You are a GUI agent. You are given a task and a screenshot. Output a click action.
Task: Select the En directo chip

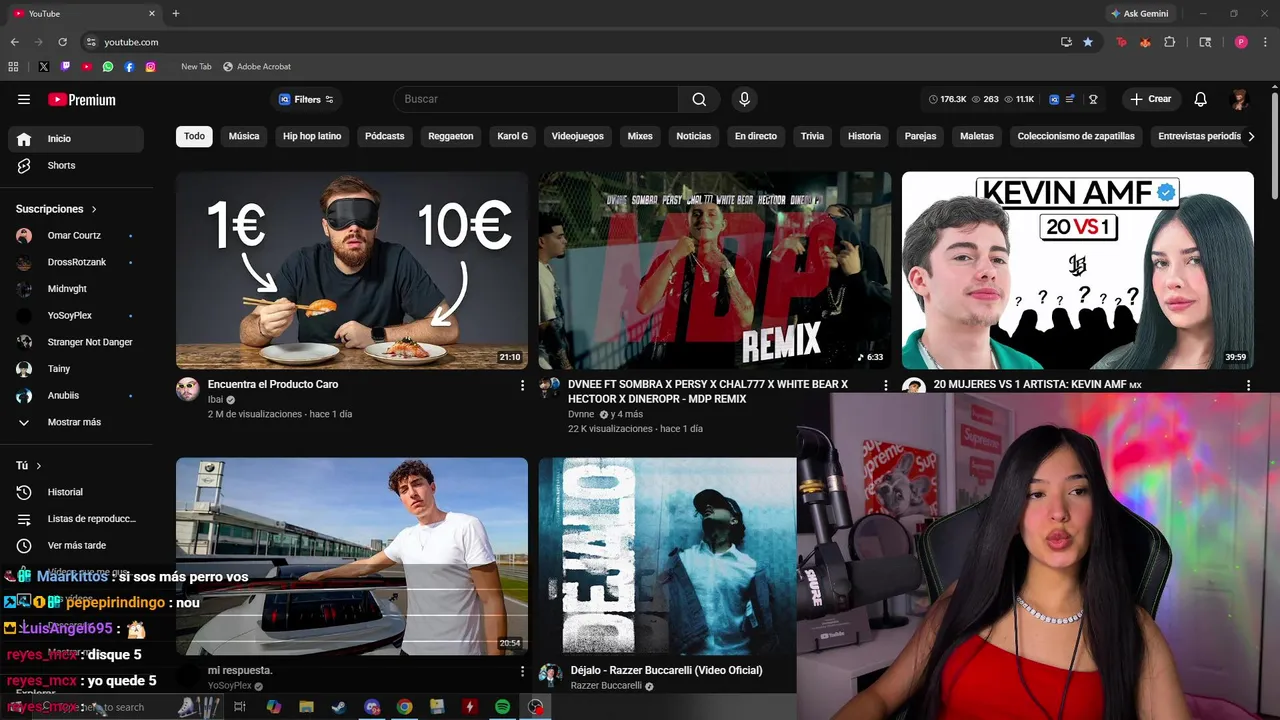point(756,136)
